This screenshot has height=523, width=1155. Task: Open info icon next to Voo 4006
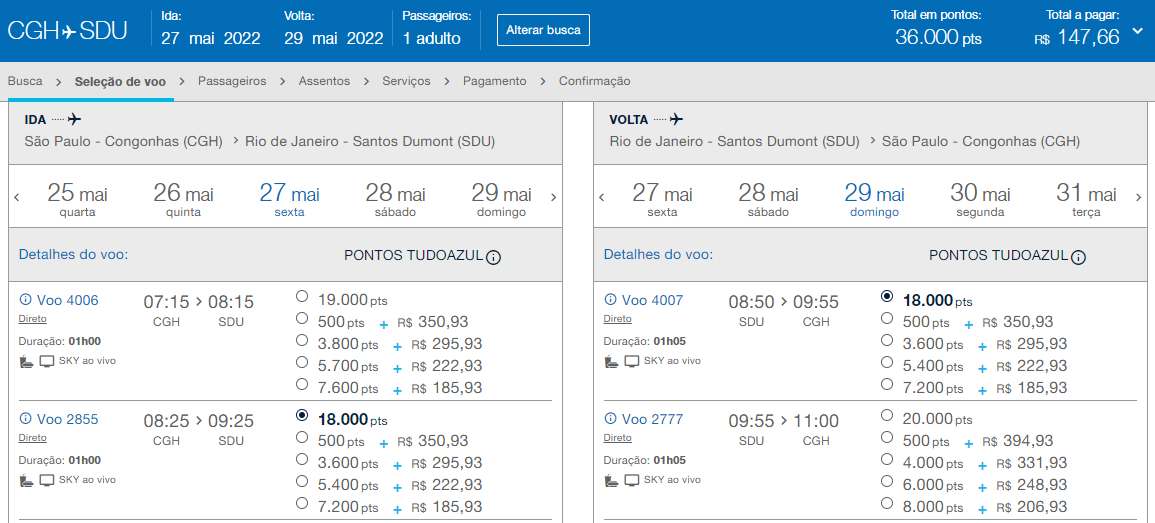pos(25,300)
